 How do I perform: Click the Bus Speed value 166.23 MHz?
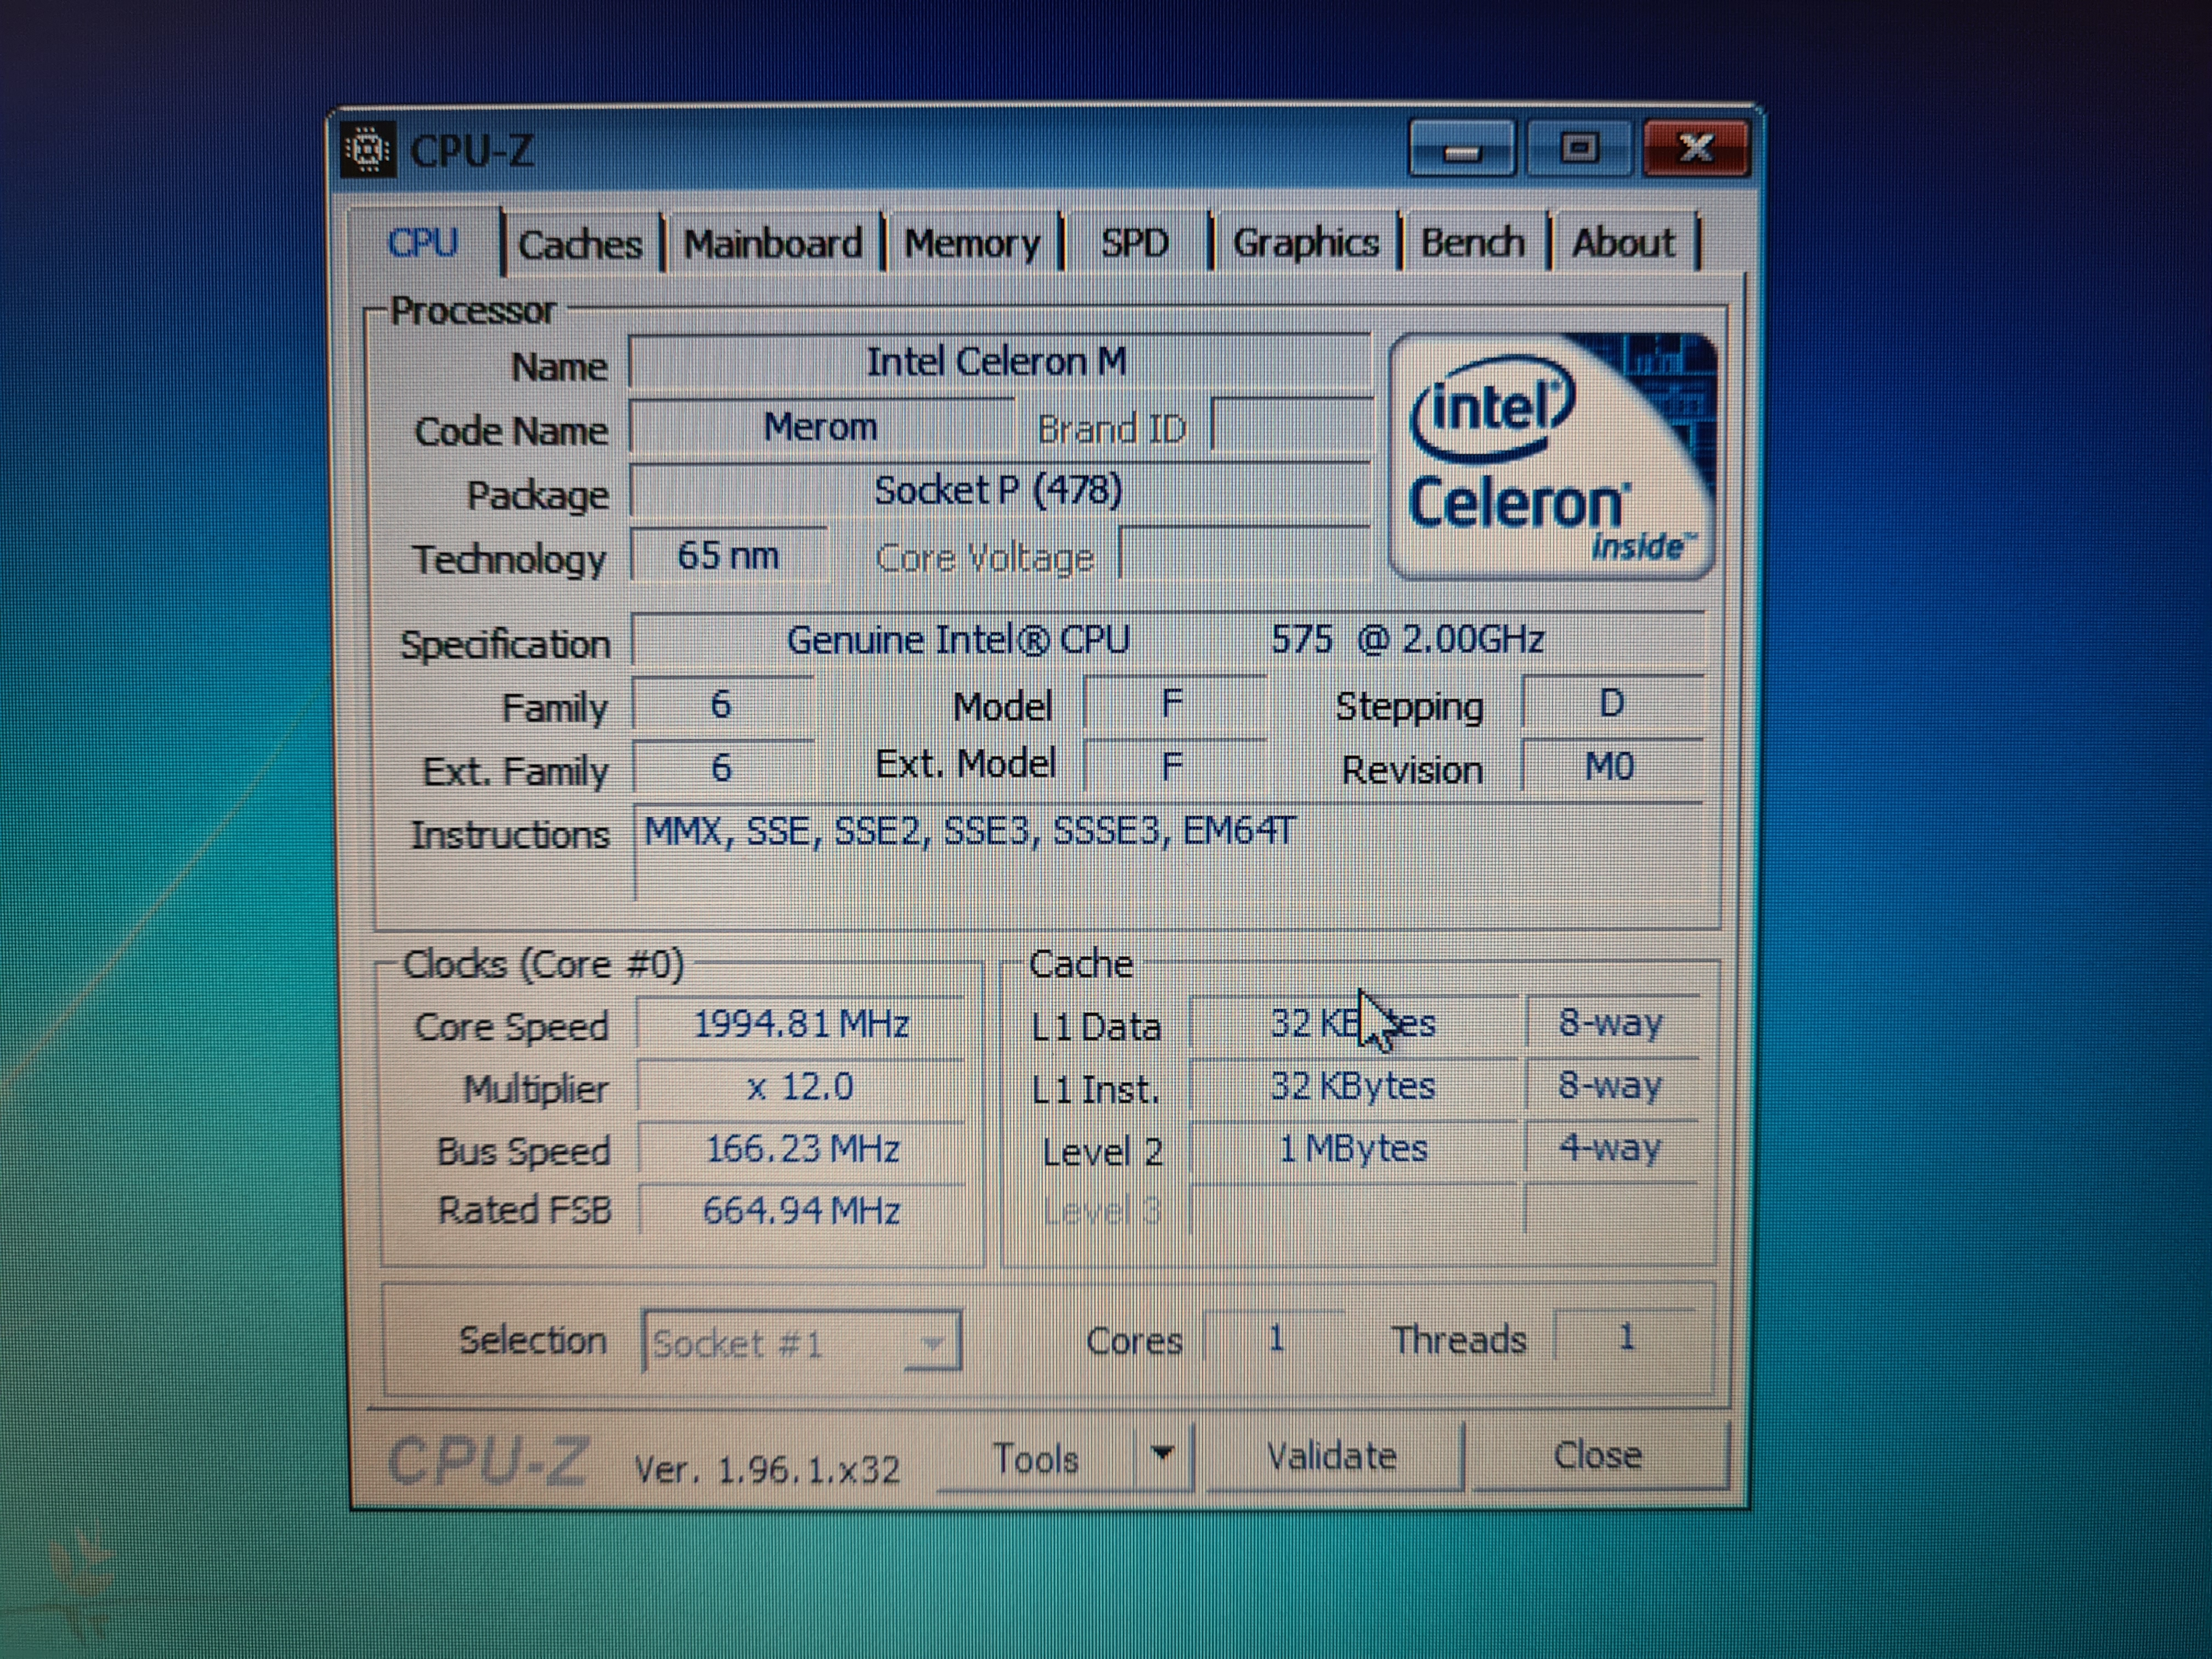coord(801,1149)
